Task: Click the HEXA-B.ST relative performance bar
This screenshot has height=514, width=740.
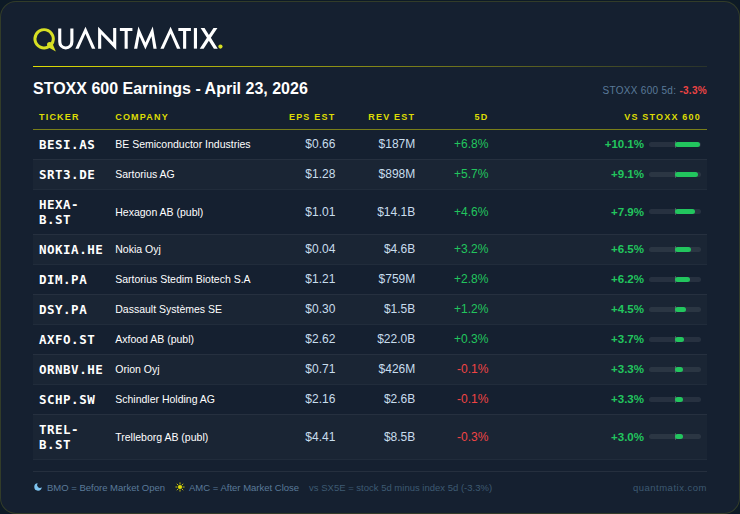Action: tap(675, 212)
